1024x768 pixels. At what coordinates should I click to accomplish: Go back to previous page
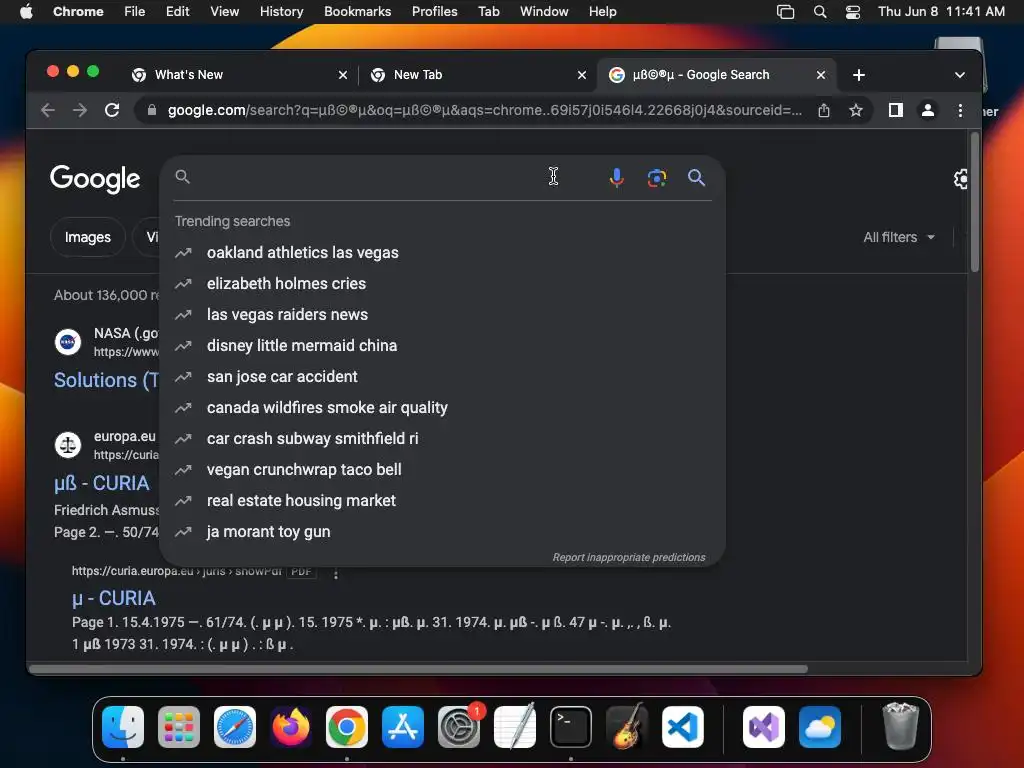click(48, 110)
